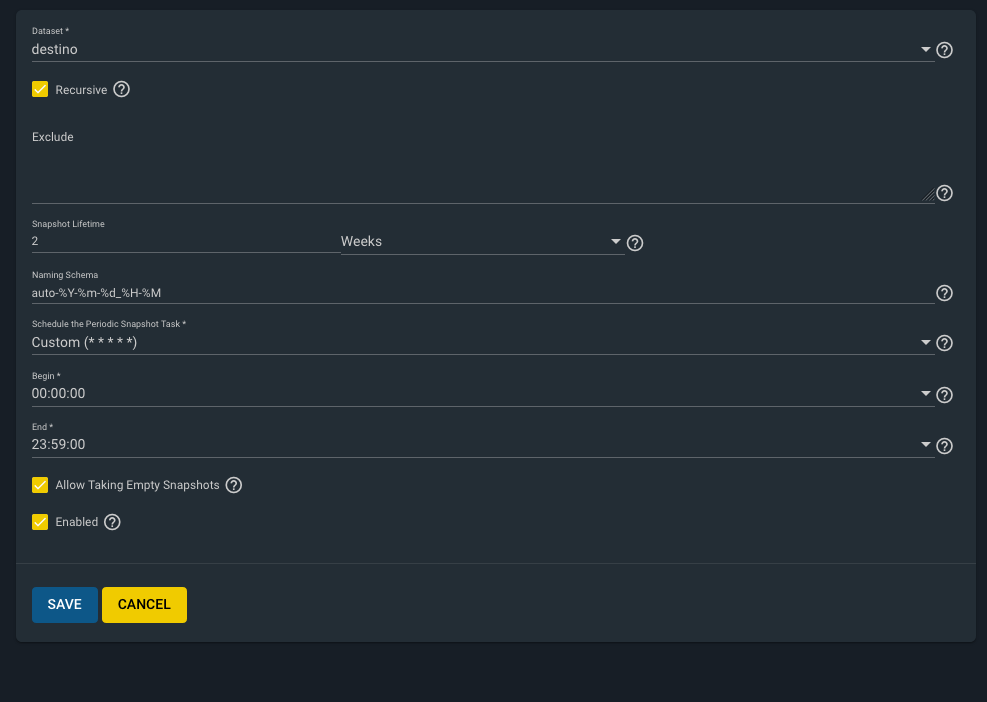Viewport: 987px width, 702px height.
Task: Click the Cancel button
Action: point(144,605)
